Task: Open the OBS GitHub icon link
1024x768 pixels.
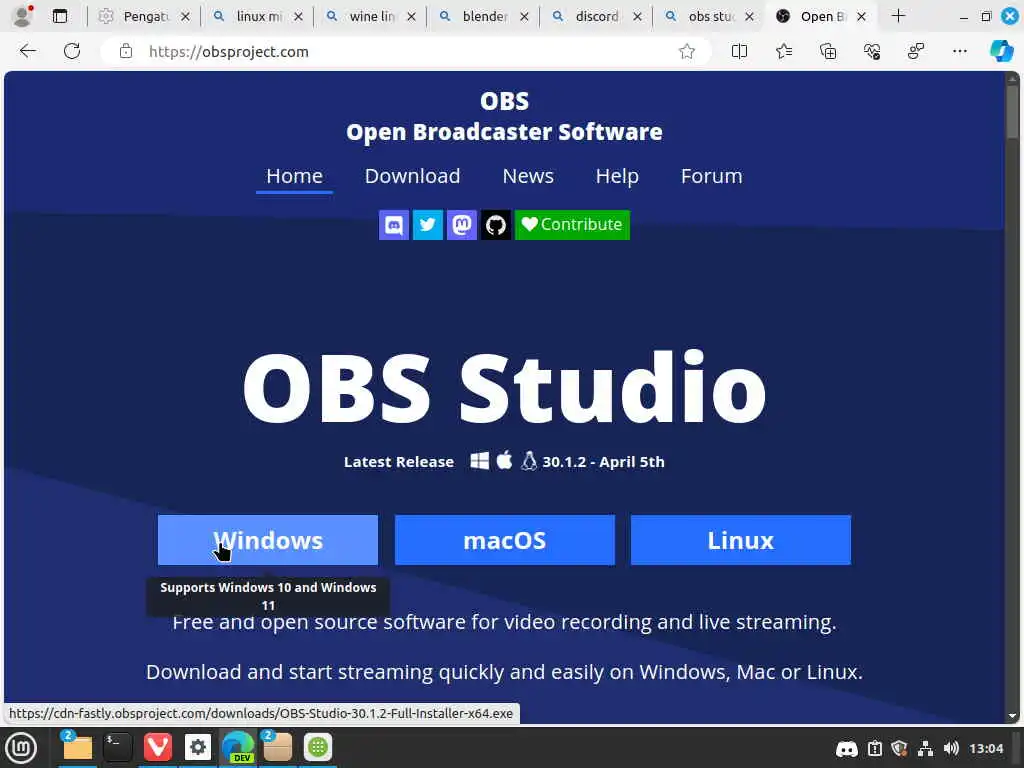Action: [x=496, y=225]
